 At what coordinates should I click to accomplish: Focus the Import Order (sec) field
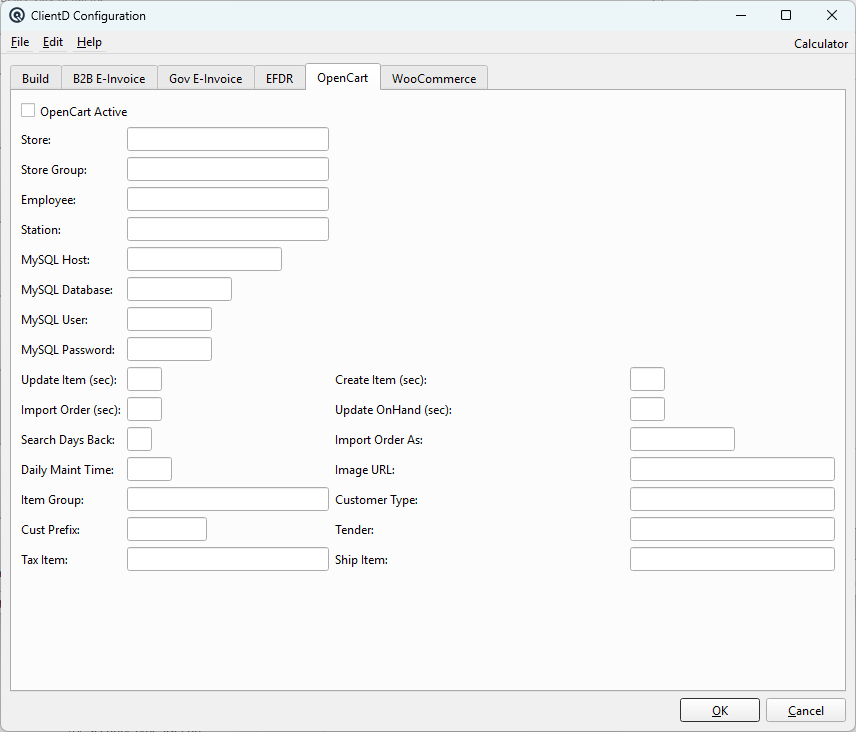(x=144, y=409)
